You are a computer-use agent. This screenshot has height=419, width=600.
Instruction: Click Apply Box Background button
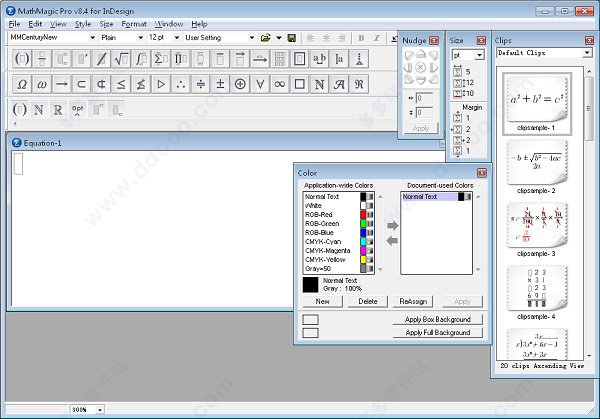tap(438, 319)
